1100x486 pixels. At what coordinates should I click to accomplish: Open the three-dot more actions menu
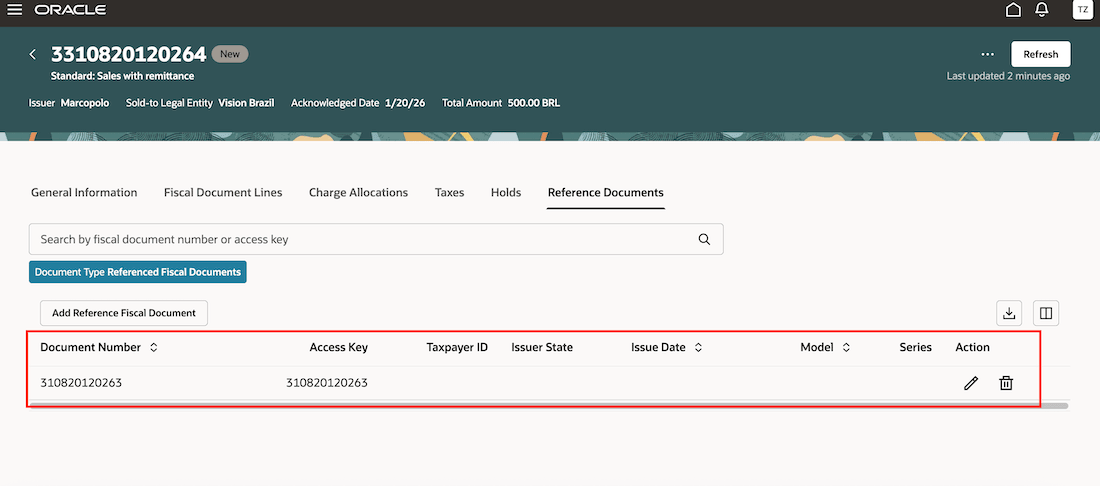click(x=987, y=54)
